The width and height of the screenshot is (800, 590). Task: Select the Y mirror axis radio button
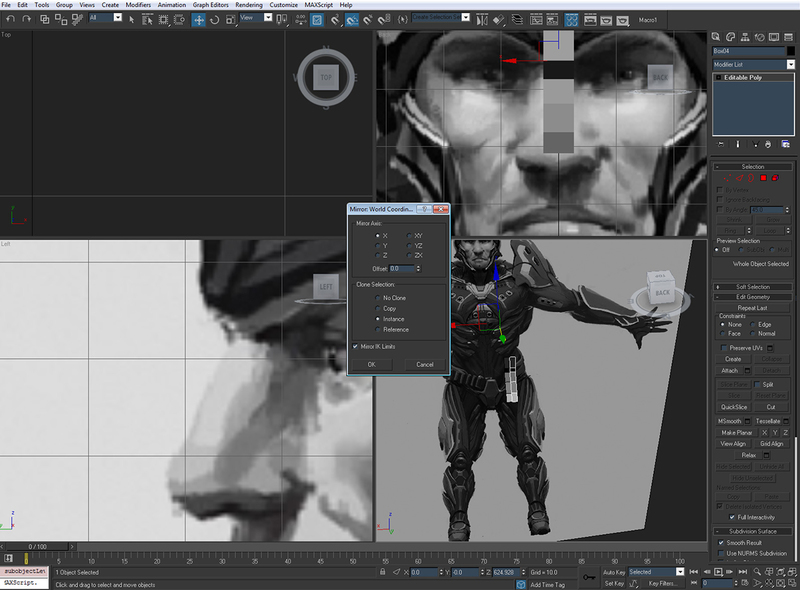(x=378, y=245)
